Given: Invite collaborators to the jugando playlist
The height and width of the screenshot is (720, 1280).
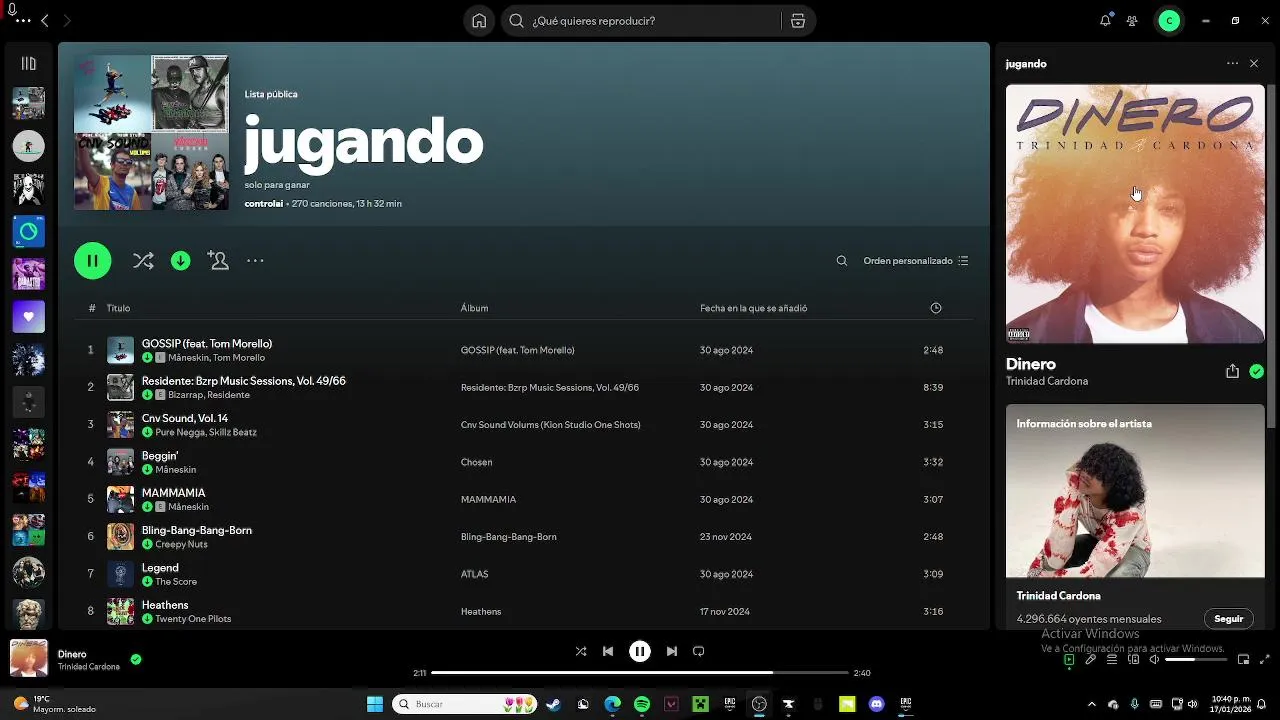Looking at the screenshot, I should pos(218,260).
